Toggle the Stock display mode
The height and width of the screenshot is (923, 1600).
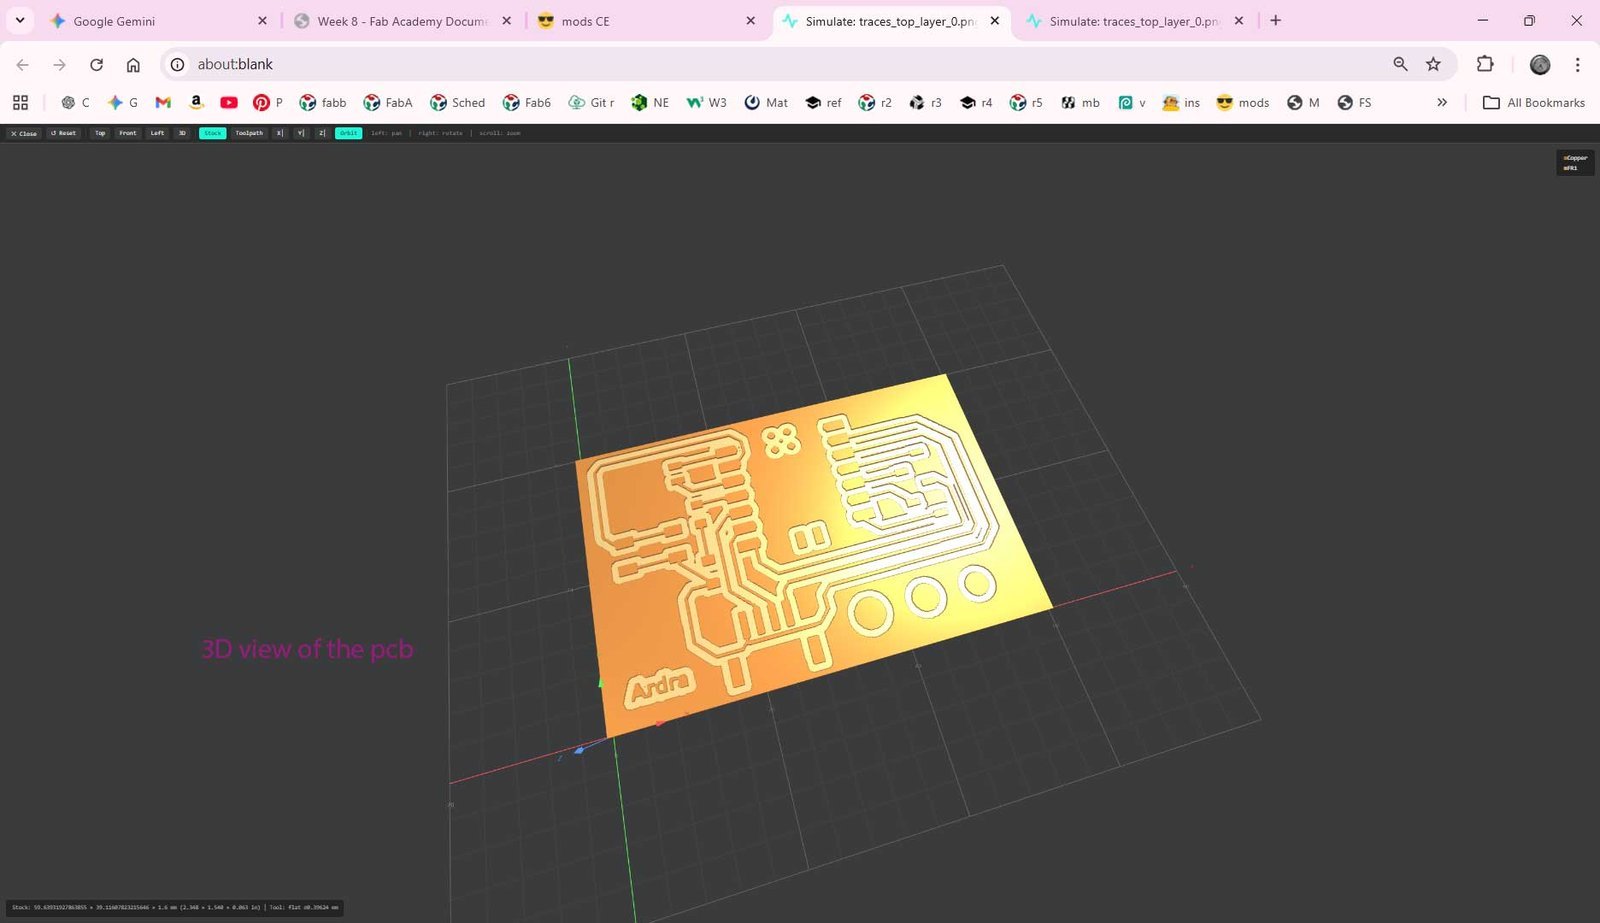(212, 133)
